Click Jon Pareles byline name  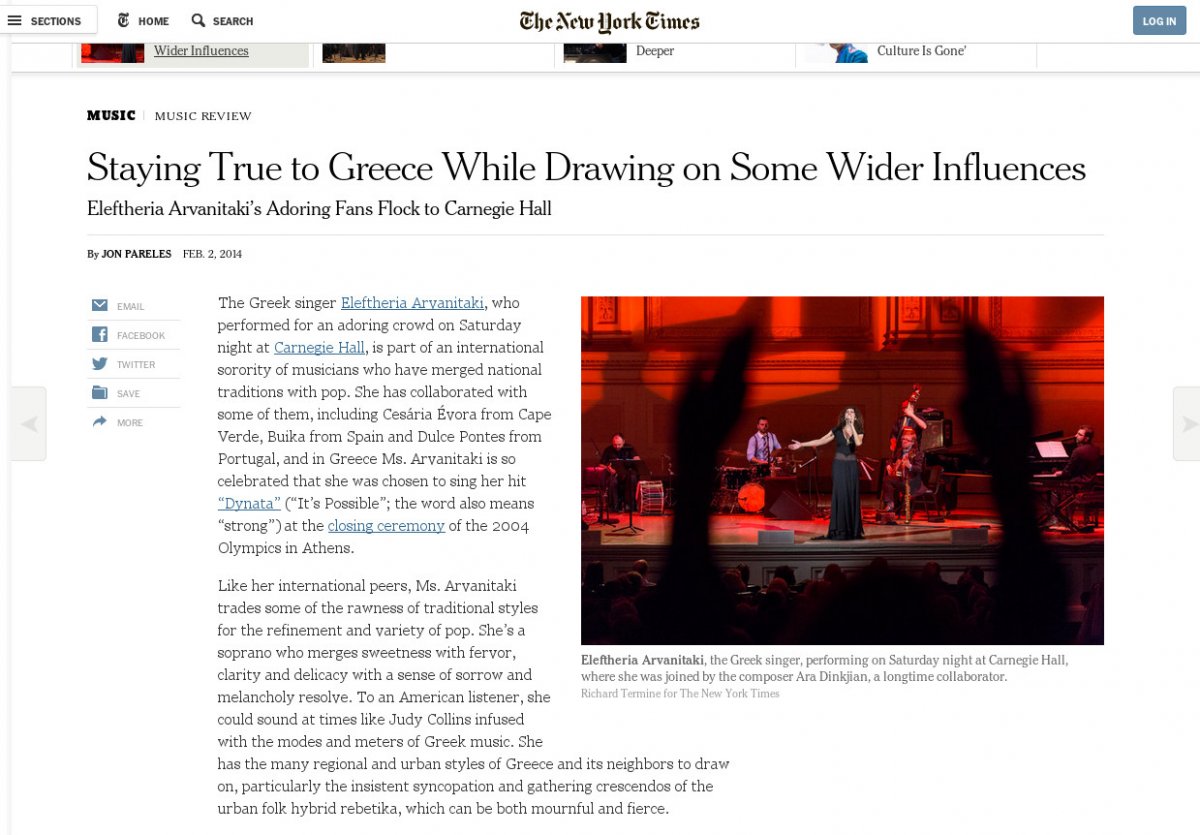pos(136,254)
